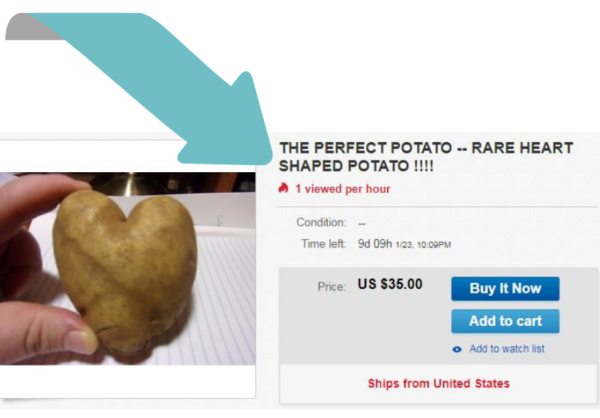The width and height of the screenshot is (600, 418).
Task: Open the heart shaped potato photo
Action: 128,268
